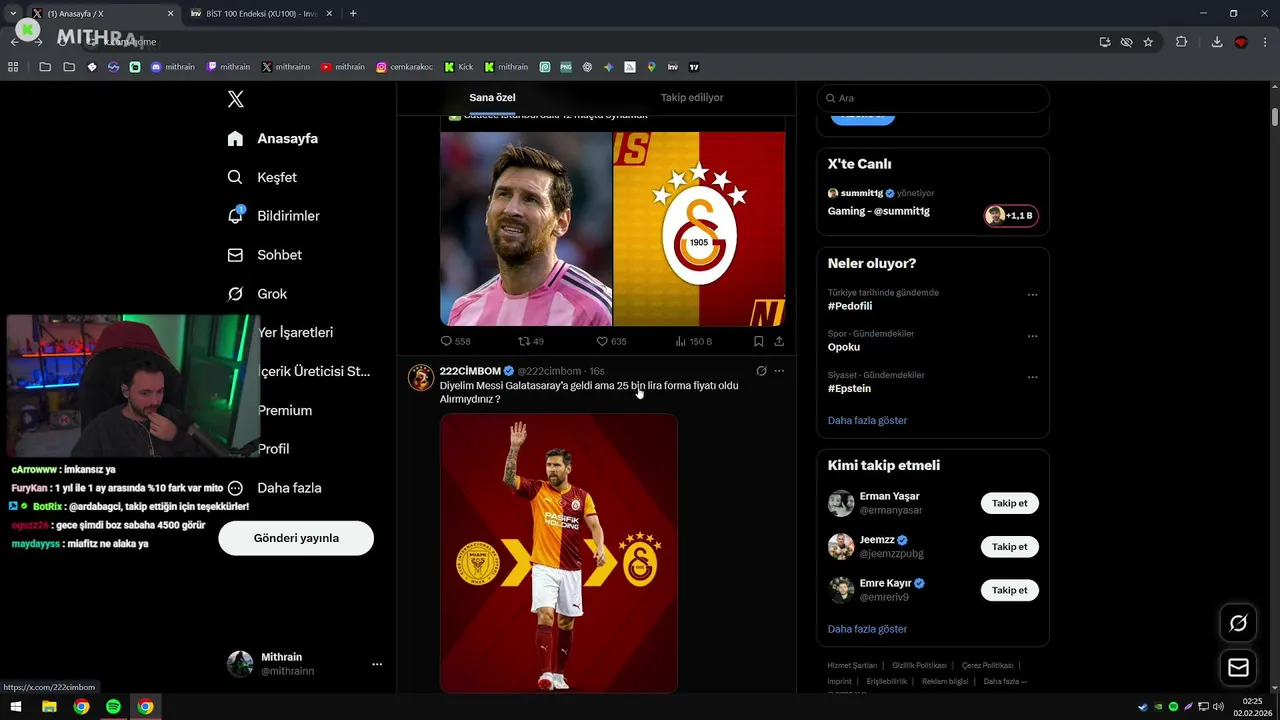Screen dimensions: 1280x720
Task: Open floating messages envelope button
Action: pyautogui.click(x=1238, y=668)
